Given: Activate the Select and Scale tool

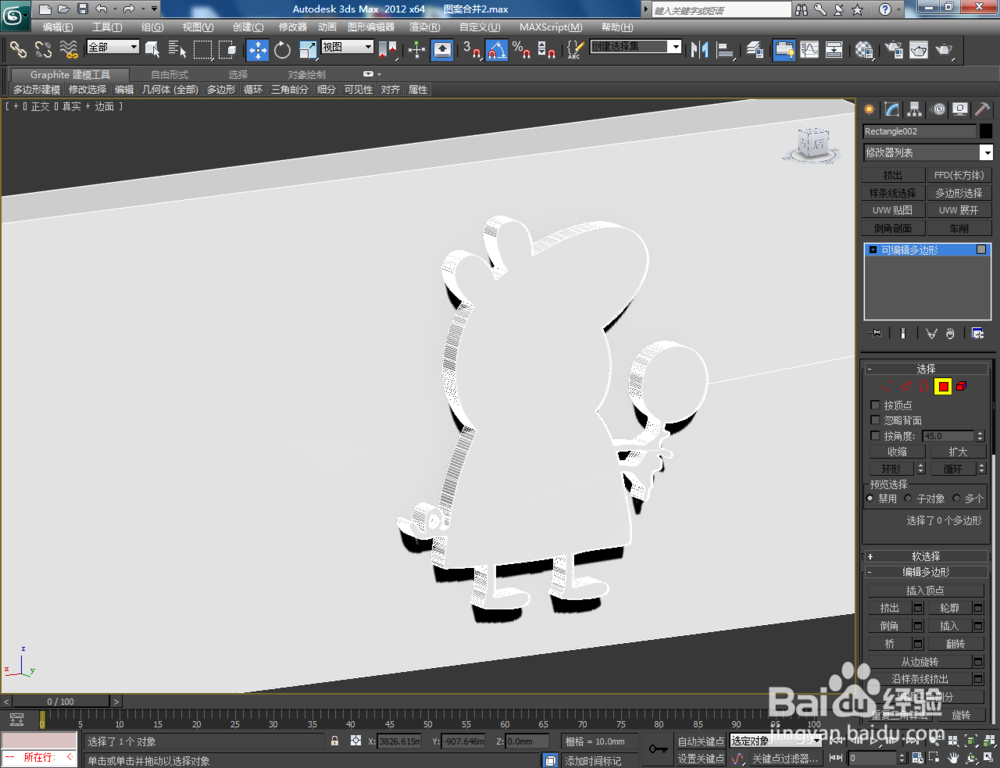Looking at the screenshot, I should pyautogui.click(x=307, y=49).
